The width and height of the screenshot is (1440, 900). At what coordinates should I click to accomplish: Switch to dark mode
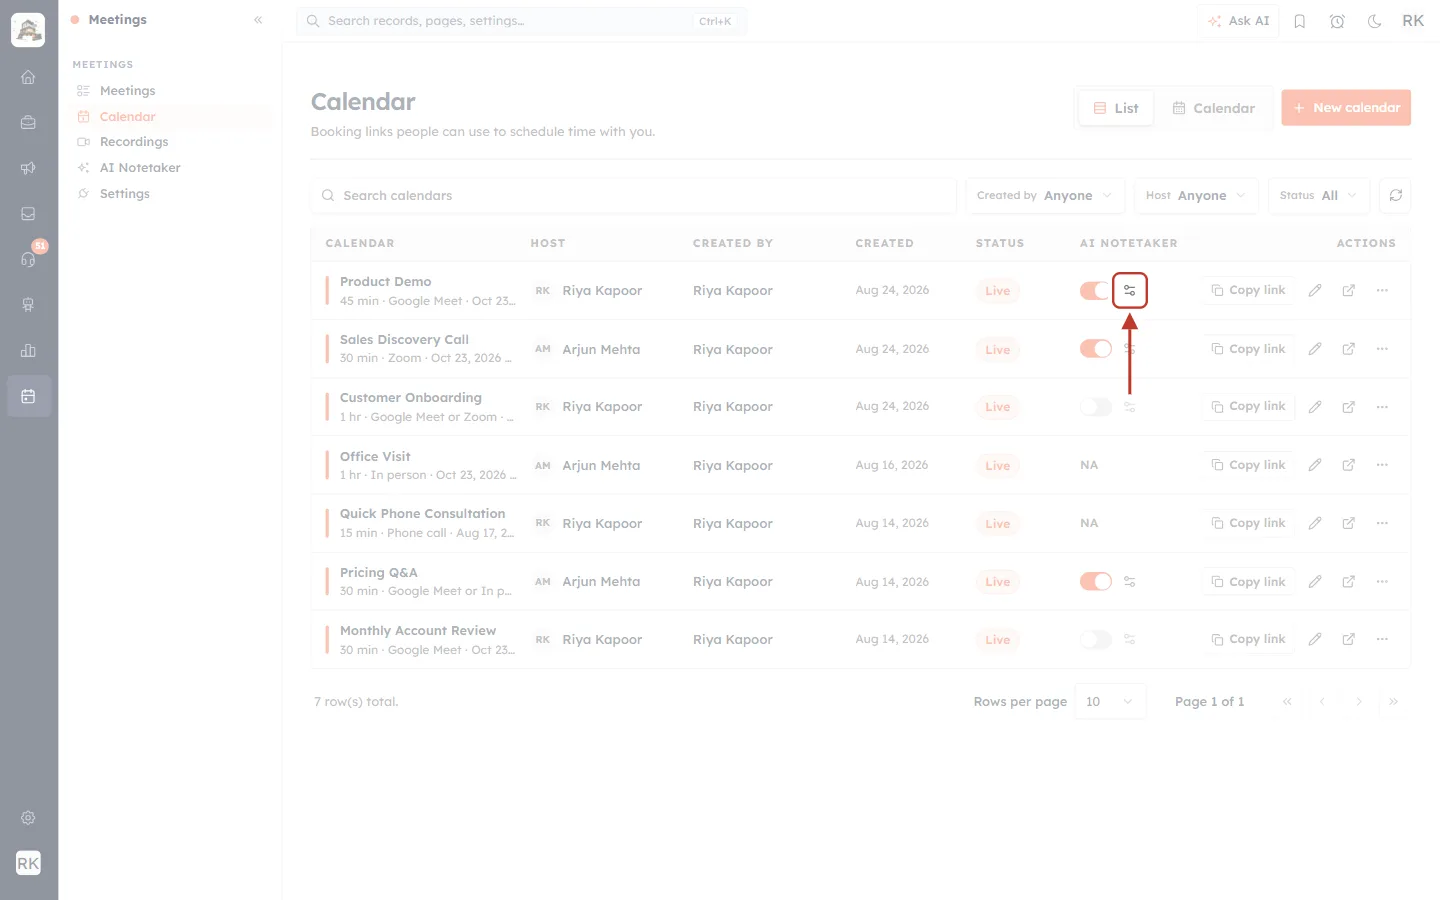(x=1375, y=21)
